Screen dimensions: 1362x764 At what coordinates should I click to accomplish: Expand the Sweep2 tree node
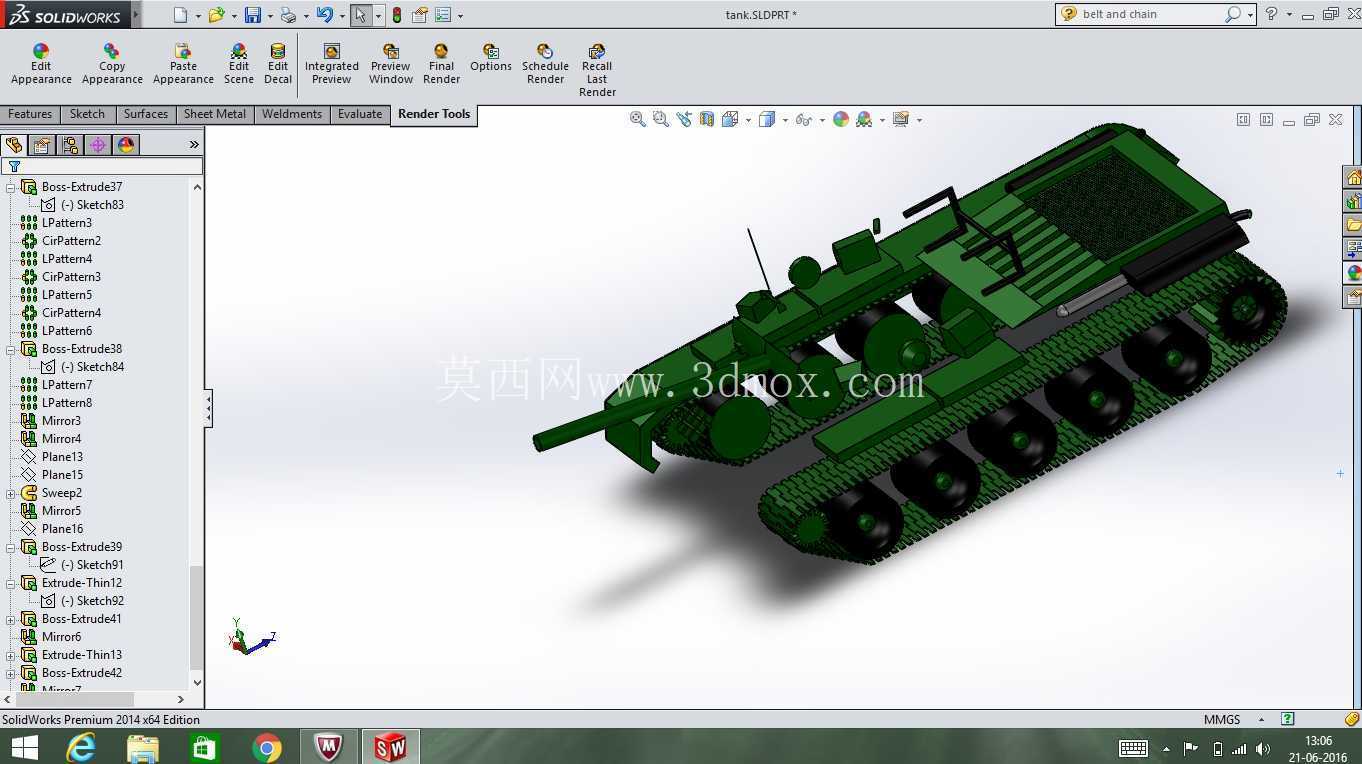[x=11, y=493]
